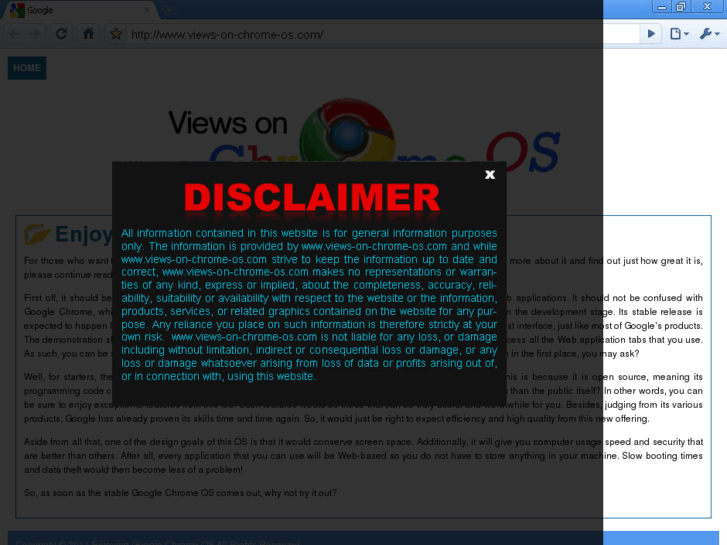Click the folder icon beside the Enjoy heading

click(37, 233)
